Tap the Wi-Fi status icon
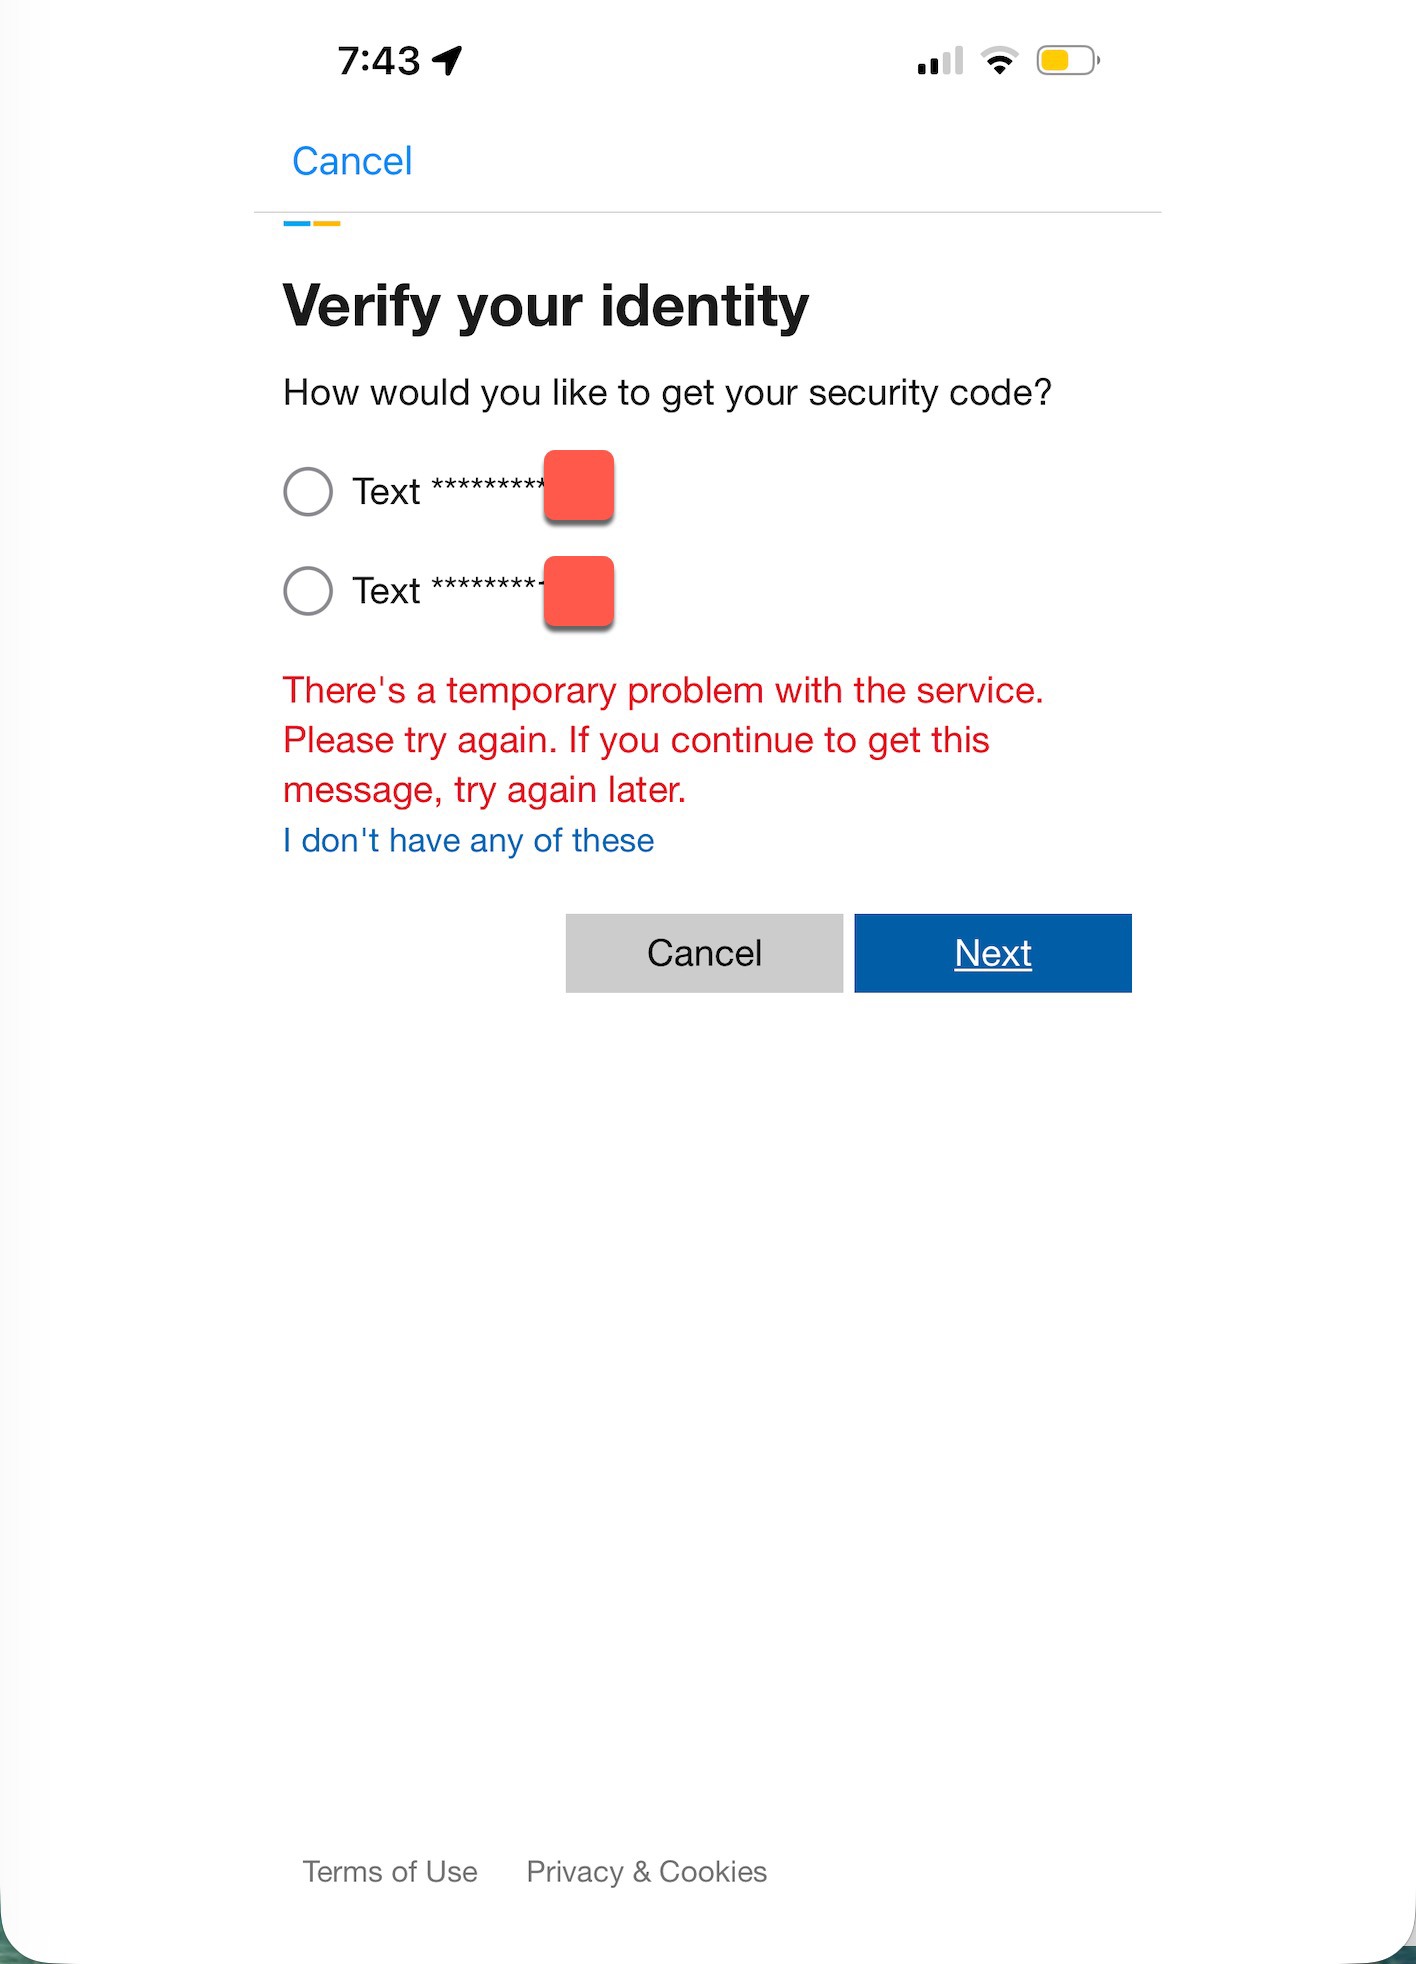Image resolution: width=1416 pixels, height=1964 pixels. [998, 60]
